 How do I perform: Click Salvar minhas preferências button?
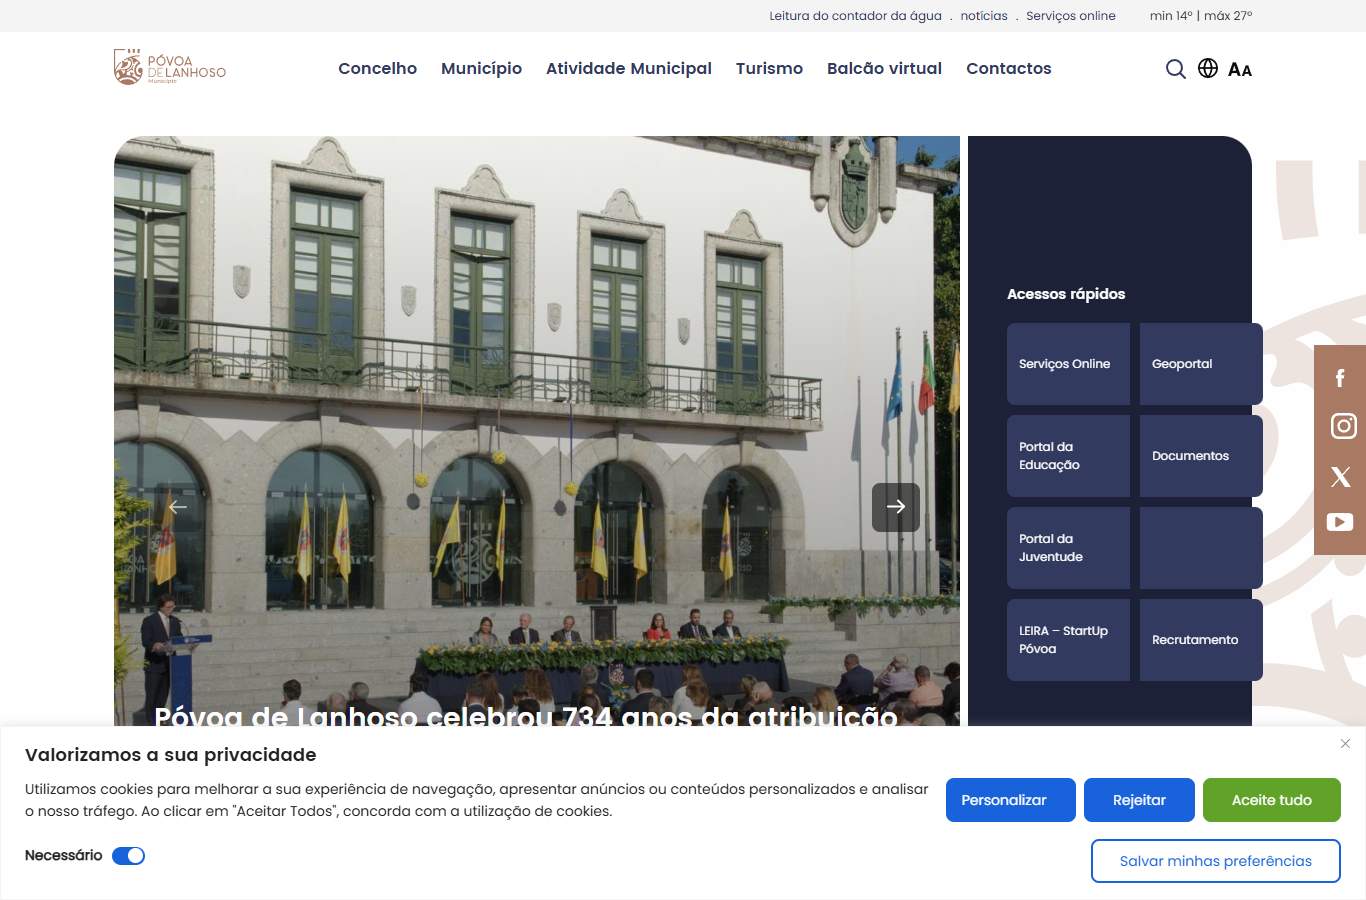(x=1216, y=861)
